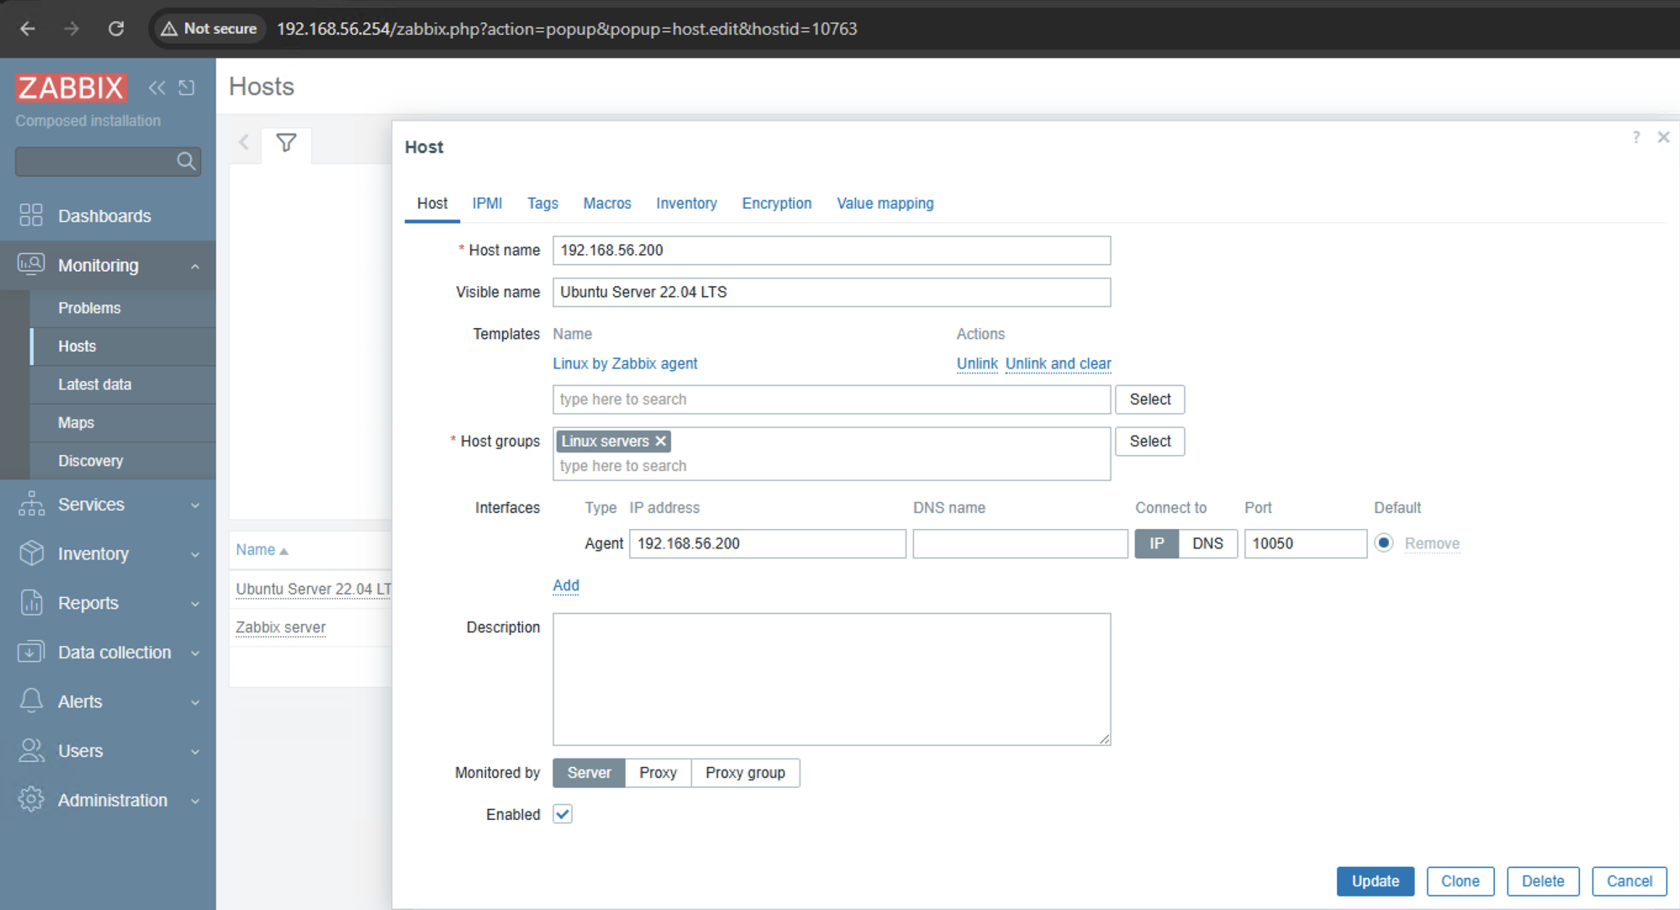The width and height of the screenshot is (1680, 910).
Task: Click the Agent port field 10050
Action: click(1305, 543)
